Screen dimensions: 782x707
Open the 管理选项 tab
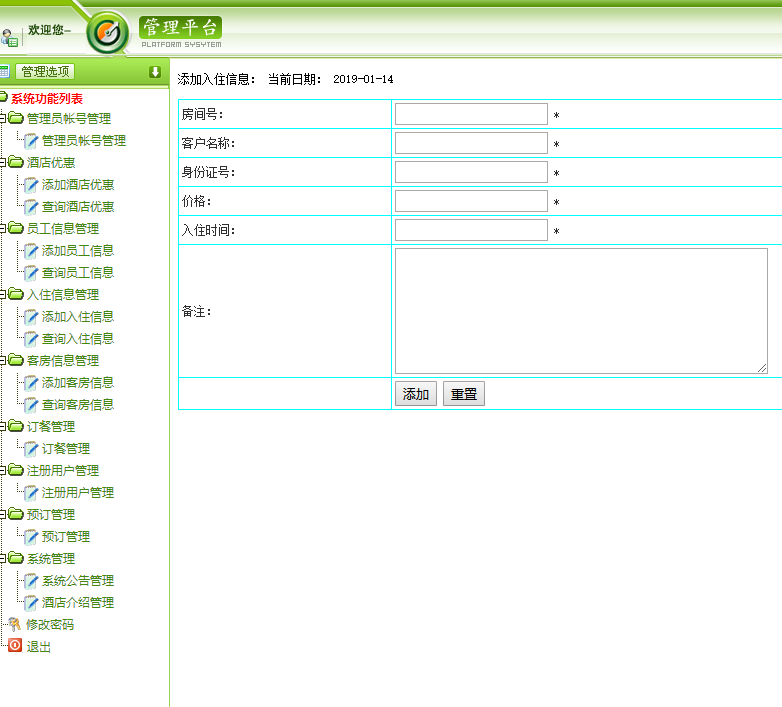pos(45,72)
